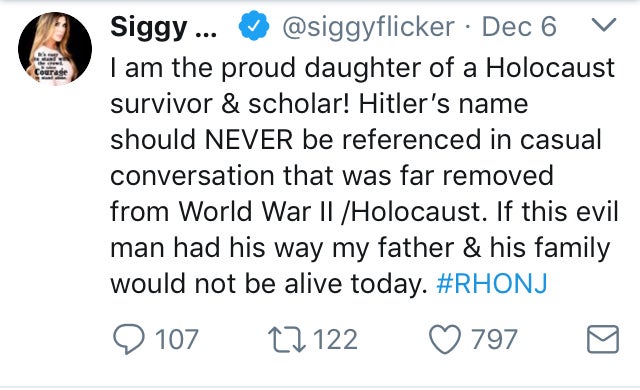Viewport: 640px width, 390px height.
Task: Open the tweet via "I am the proud daughter" line
Action: 362,68
